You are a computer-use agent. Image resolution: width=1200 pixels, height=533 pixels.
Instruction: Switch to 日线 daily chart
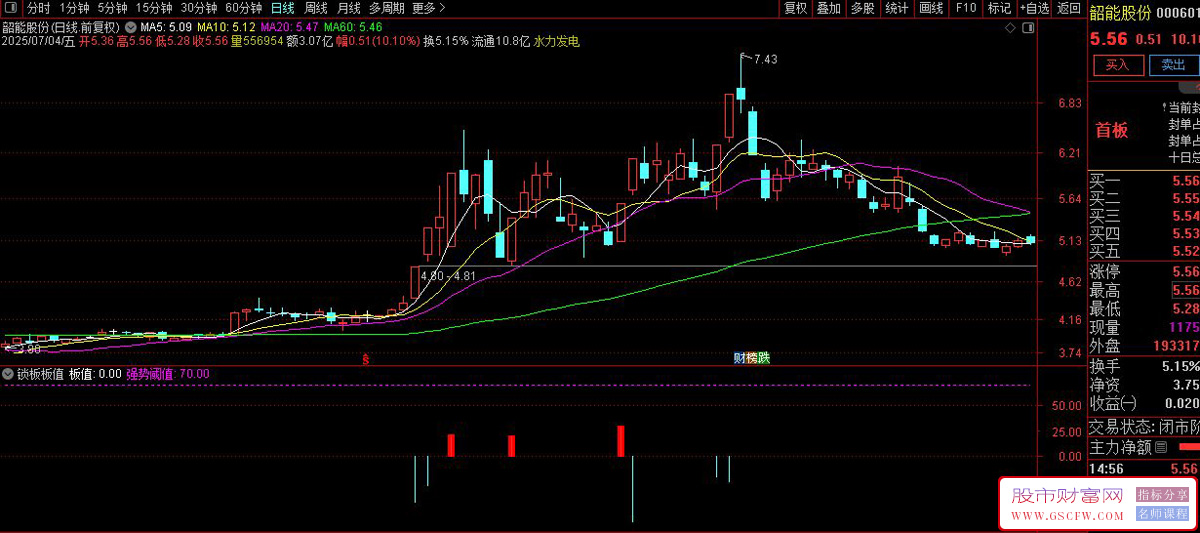283,8
